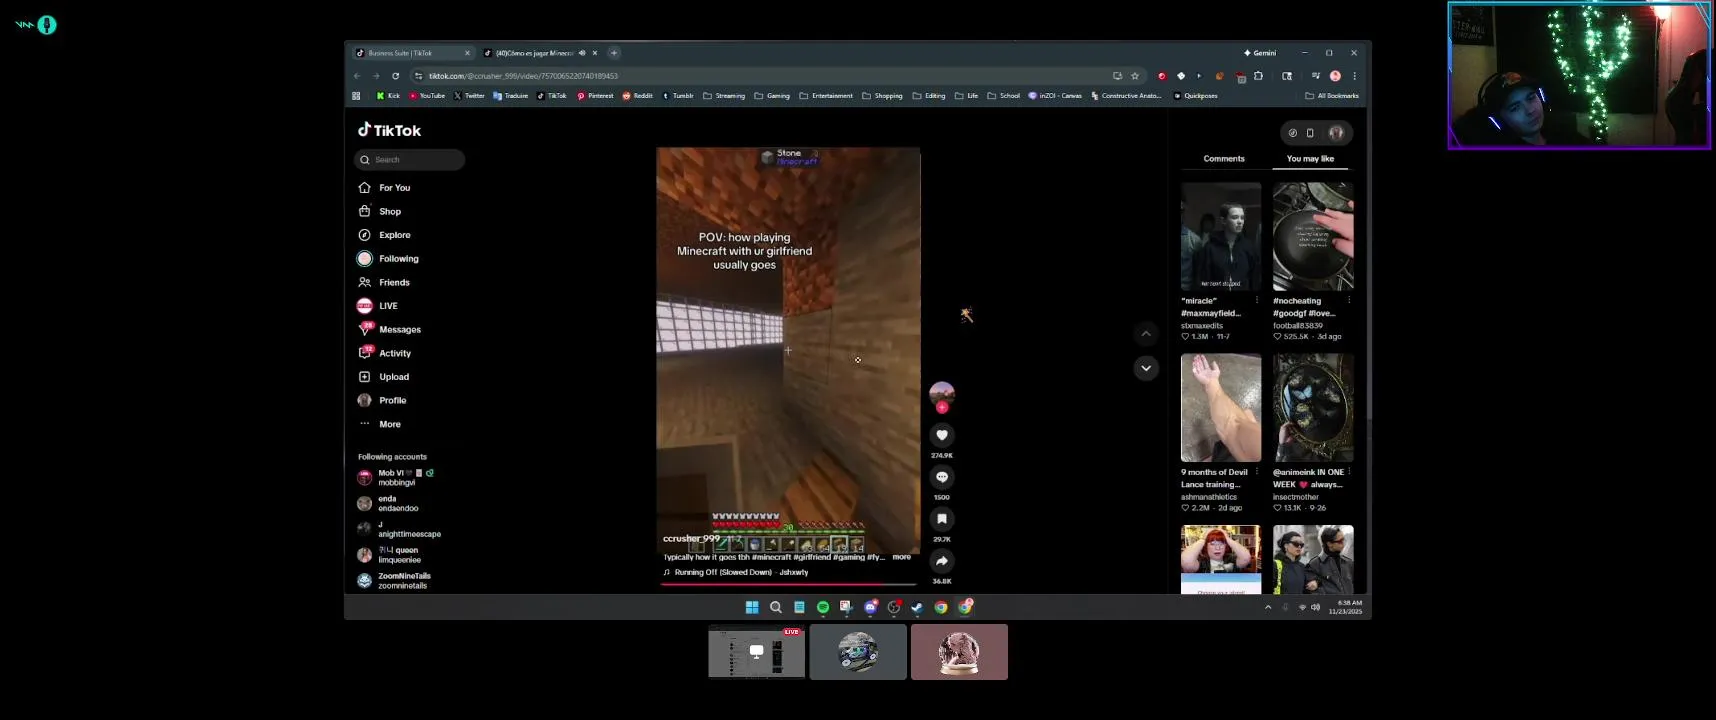Click the ccrusher_999 username on the video
1716x720 pixels.
[x=691, y=539]
